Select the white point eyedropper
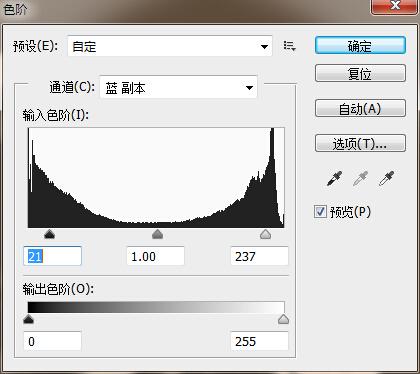The image size is (420, 374). tap(386, 179)
